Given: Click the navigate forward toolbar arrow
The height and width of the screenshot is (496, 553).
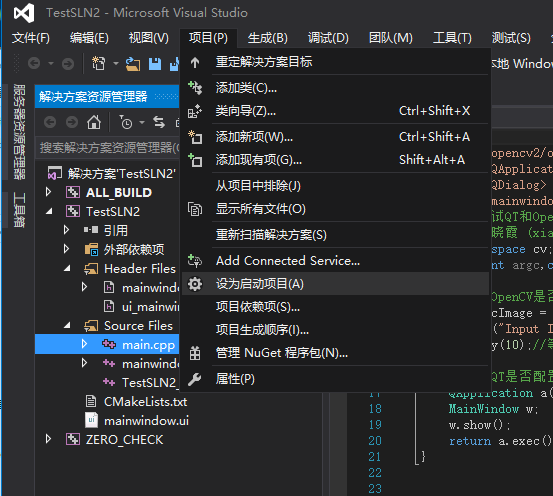Looking at the screenshot, I should click(68, 64).
